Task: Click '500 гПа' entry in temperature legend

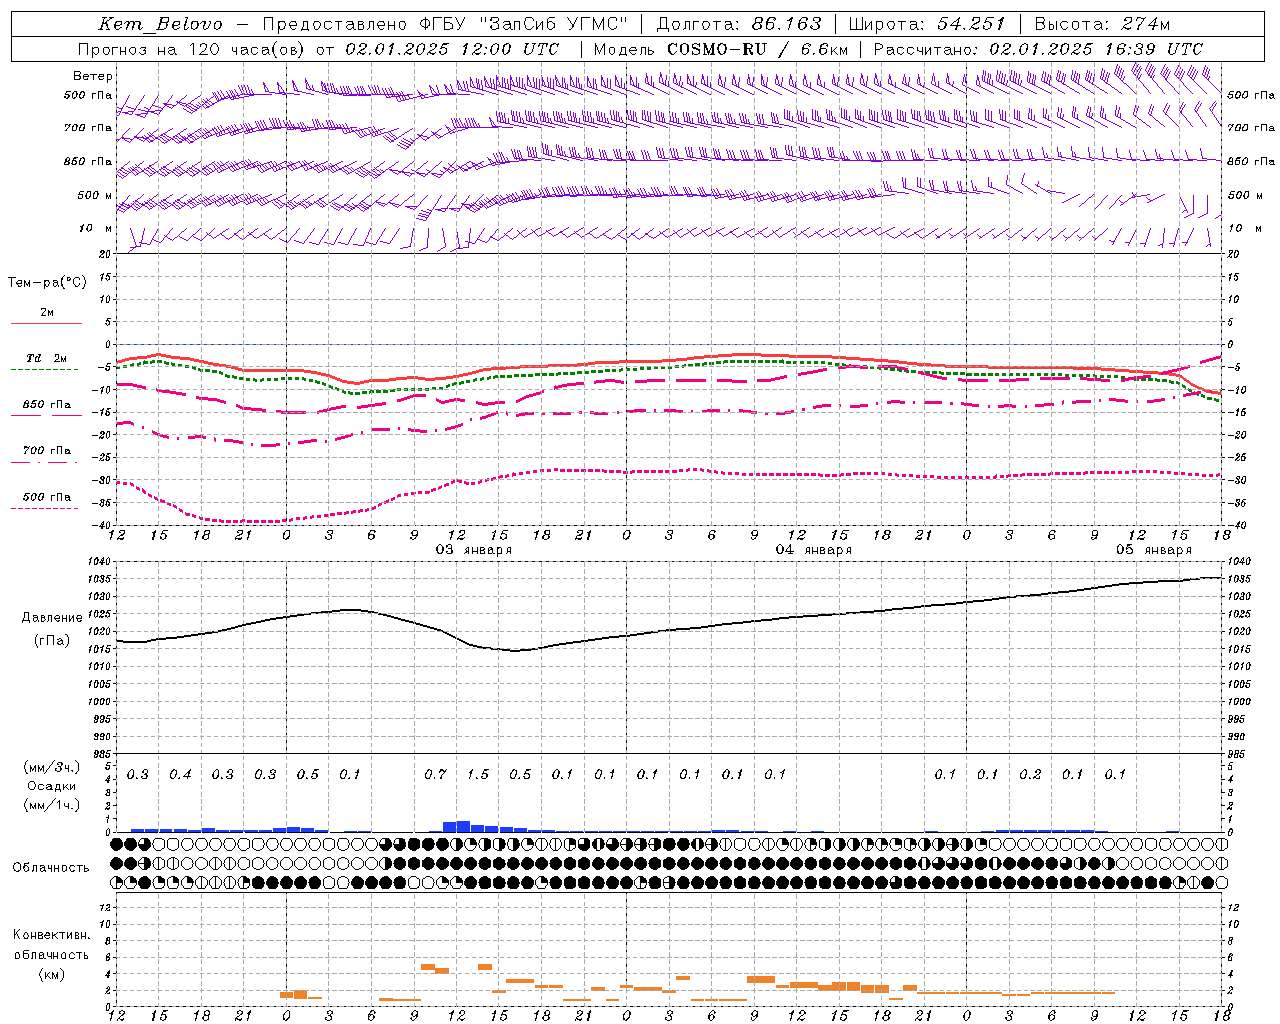Action: [x=47, y=497]
